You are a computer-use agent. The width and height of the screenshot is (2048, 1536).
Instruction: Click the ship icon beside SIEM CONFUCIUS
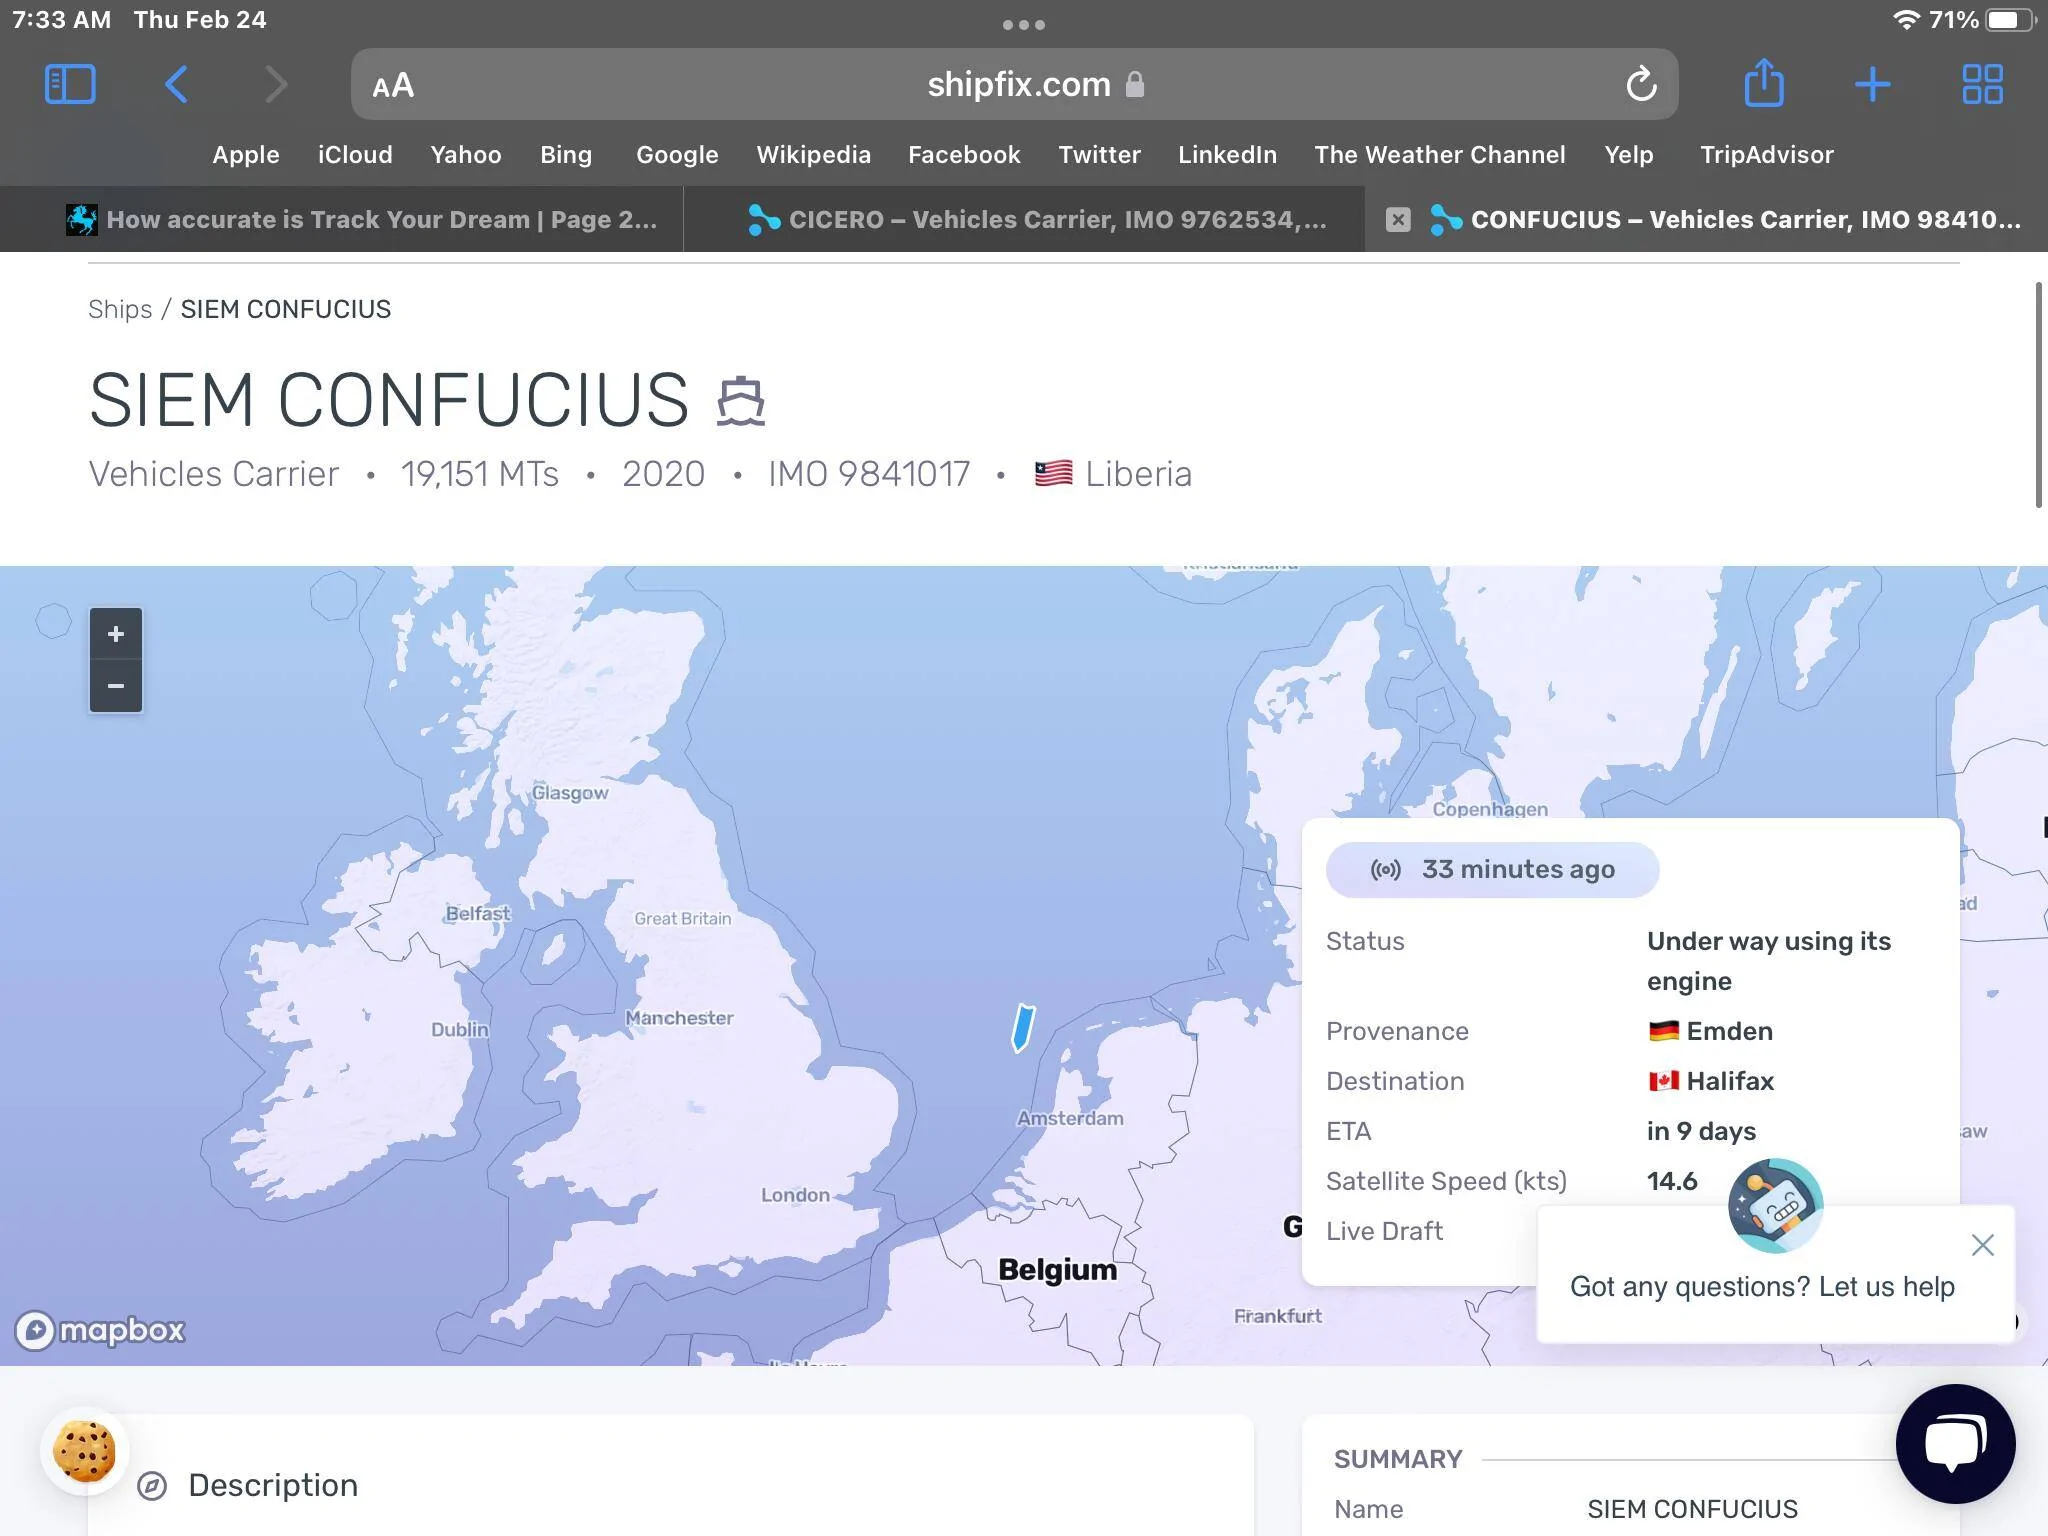(x=741, y=402)
